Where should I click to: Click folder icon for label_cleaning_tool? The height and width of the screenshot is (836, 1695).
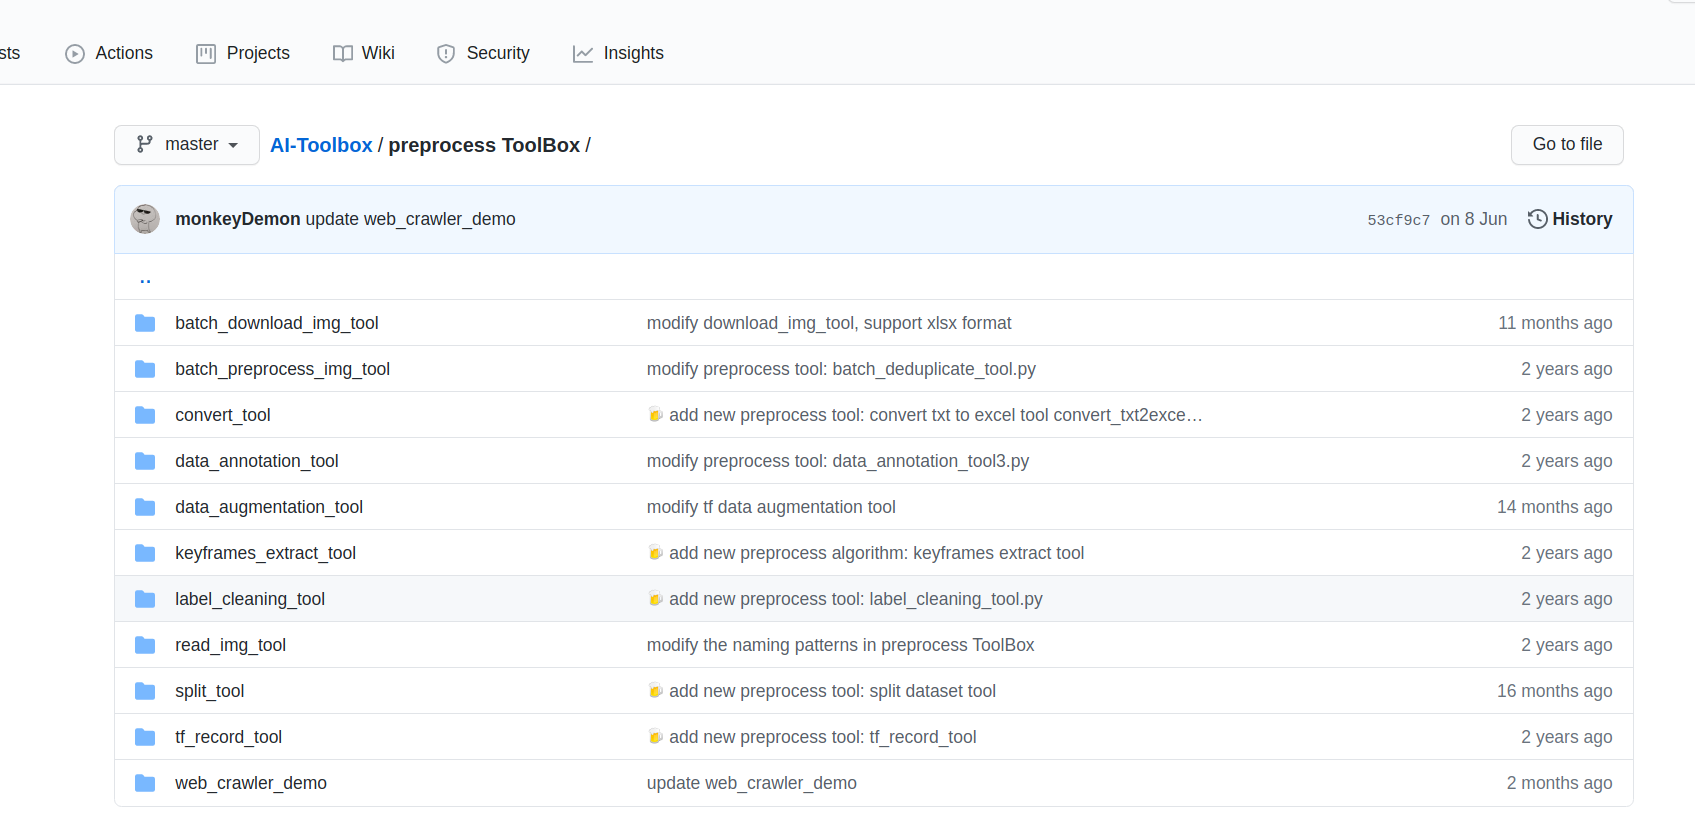tap(145, 599)
